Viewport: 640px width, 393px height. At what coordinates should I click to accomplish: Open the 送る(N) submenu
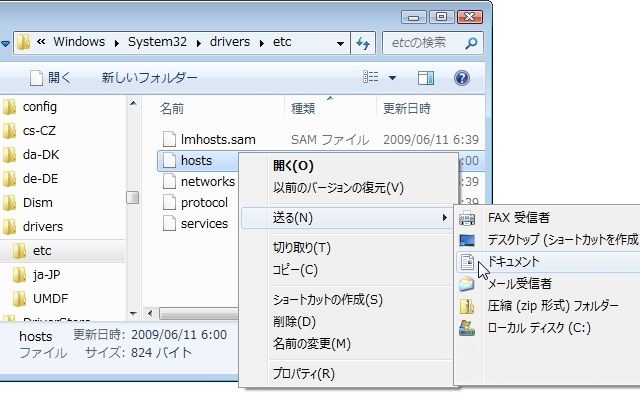pos(348,218)
